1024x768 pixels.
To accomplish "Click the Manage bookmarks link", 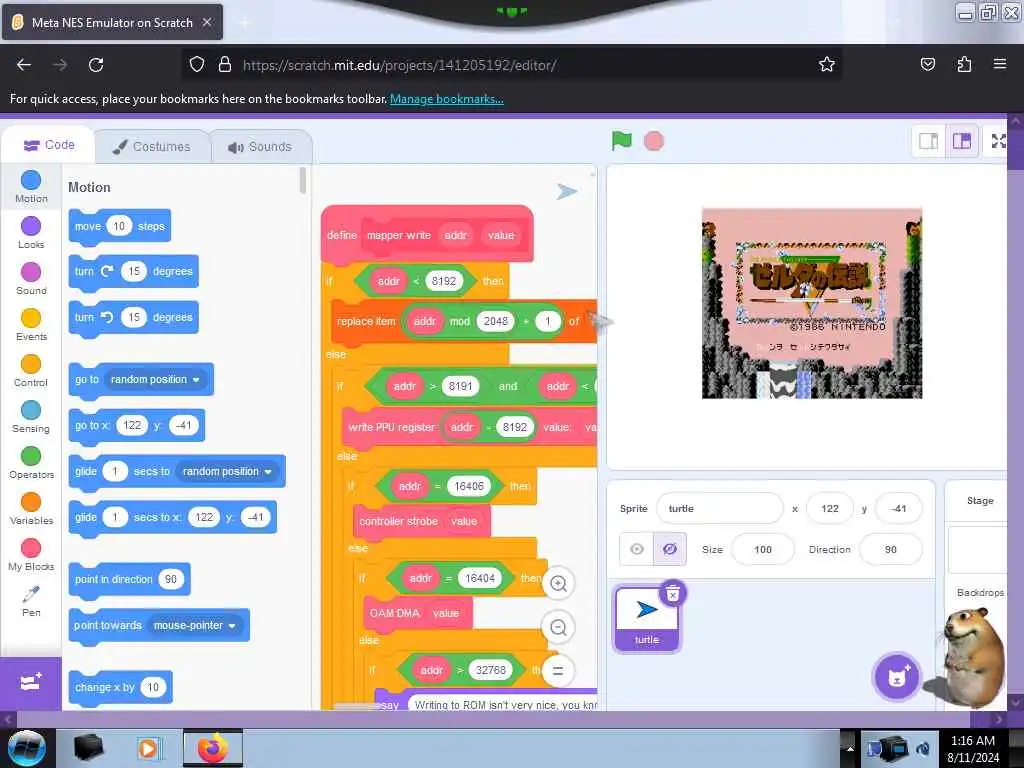I will click(x=447, y=99).
